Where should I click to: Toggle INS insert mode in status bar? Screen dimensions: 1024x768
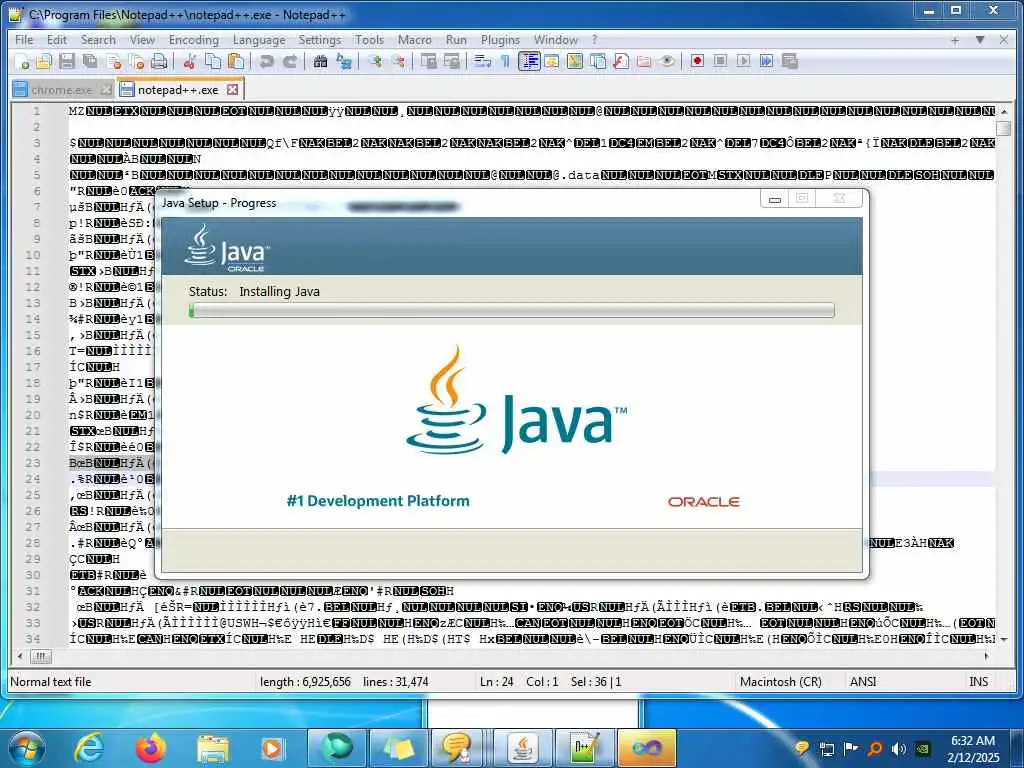coord(978,682)
